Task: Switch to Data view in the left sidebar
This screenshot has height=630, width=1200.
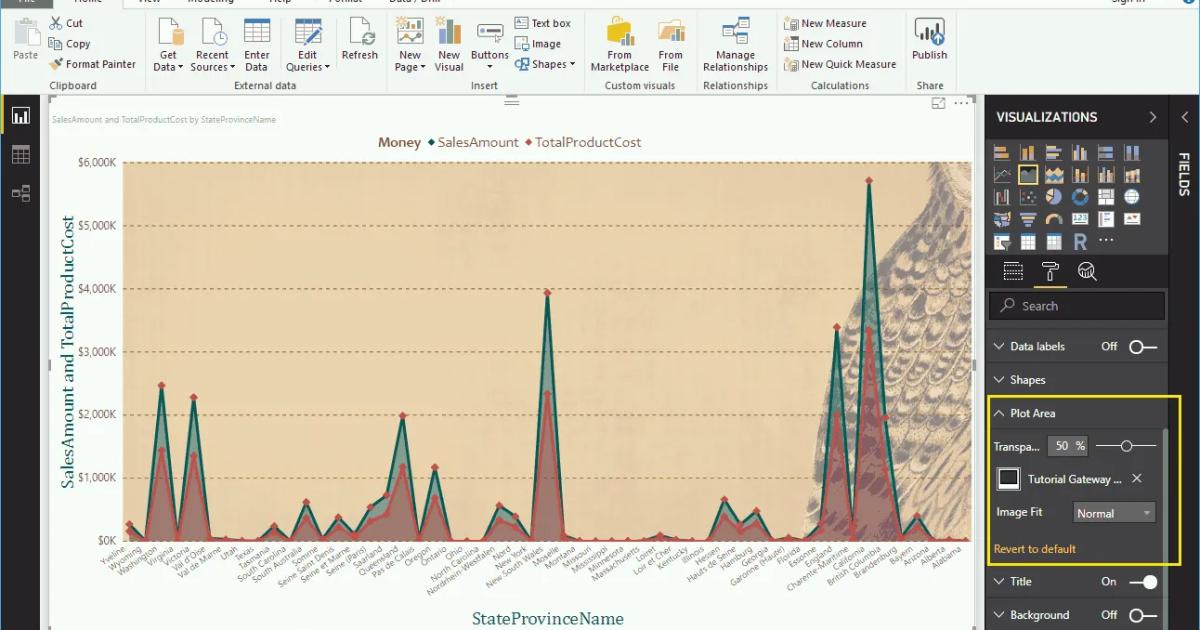Action: (21, 153)
